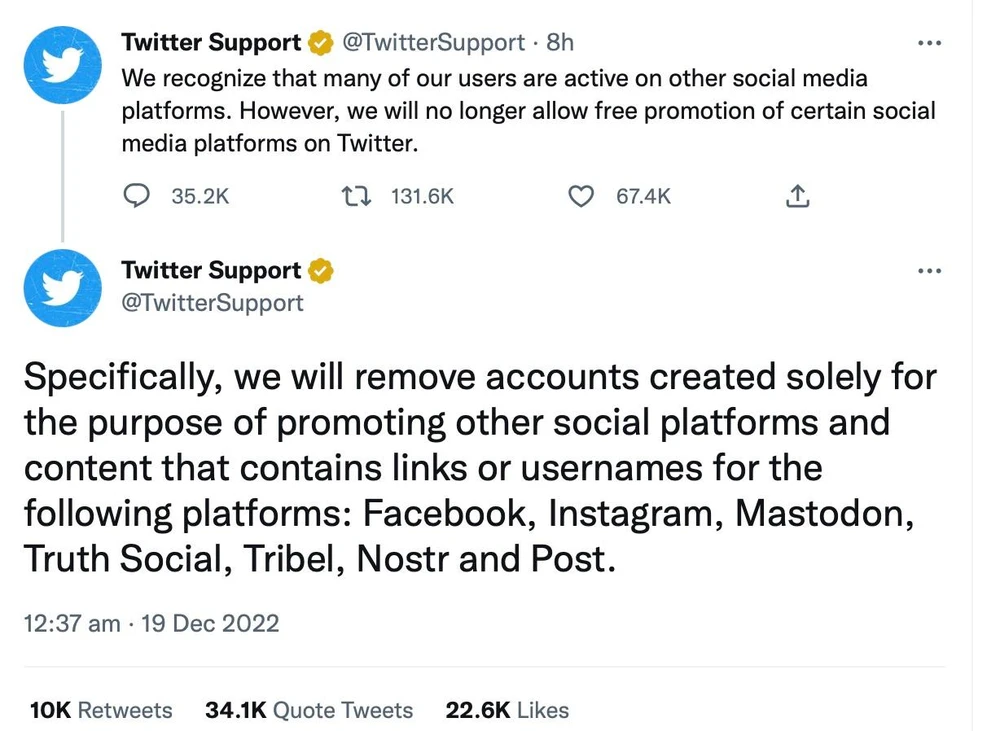The height and width of the screenshot is (731, 1000).
Task: Open the 22.6K Likes list
Action: coord(506,710)
